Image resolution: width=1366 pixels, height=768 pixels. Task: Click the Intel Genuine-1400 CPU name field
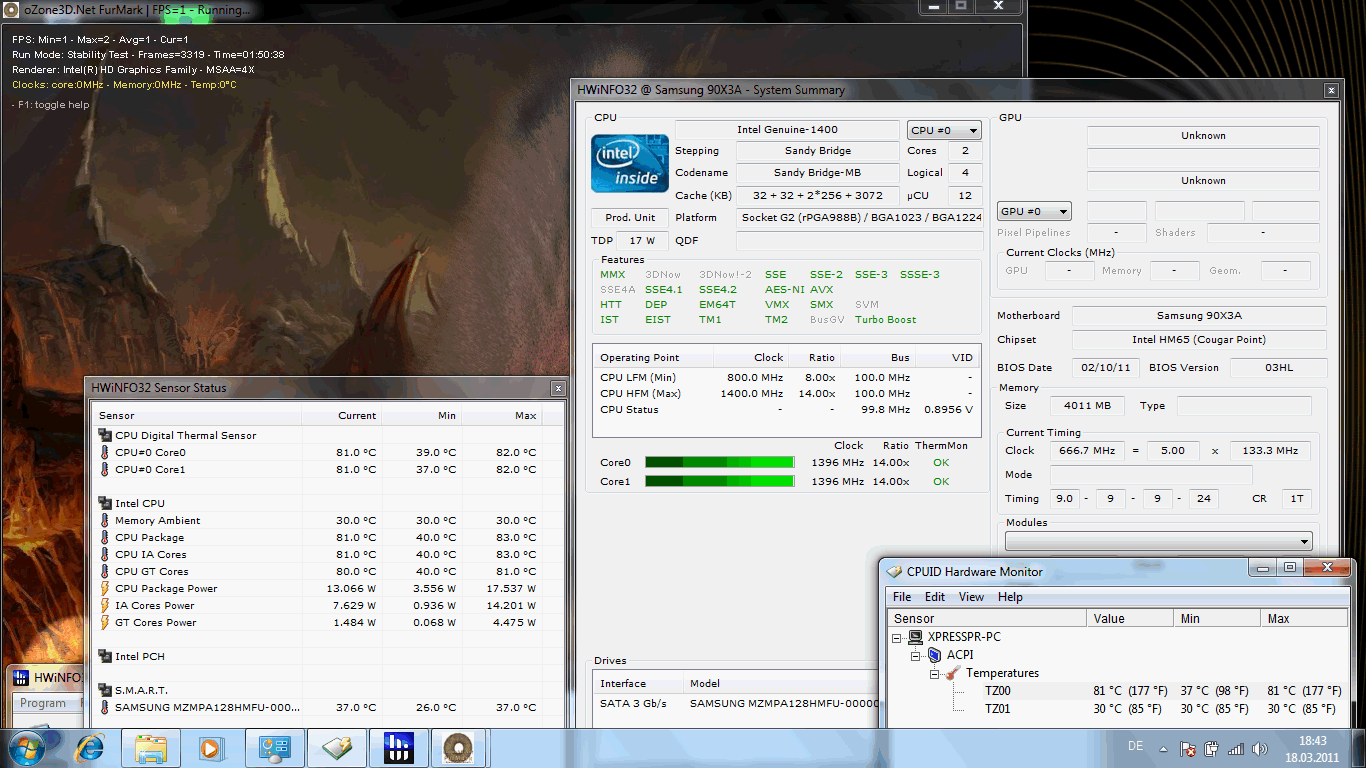(x=788, y=130)
